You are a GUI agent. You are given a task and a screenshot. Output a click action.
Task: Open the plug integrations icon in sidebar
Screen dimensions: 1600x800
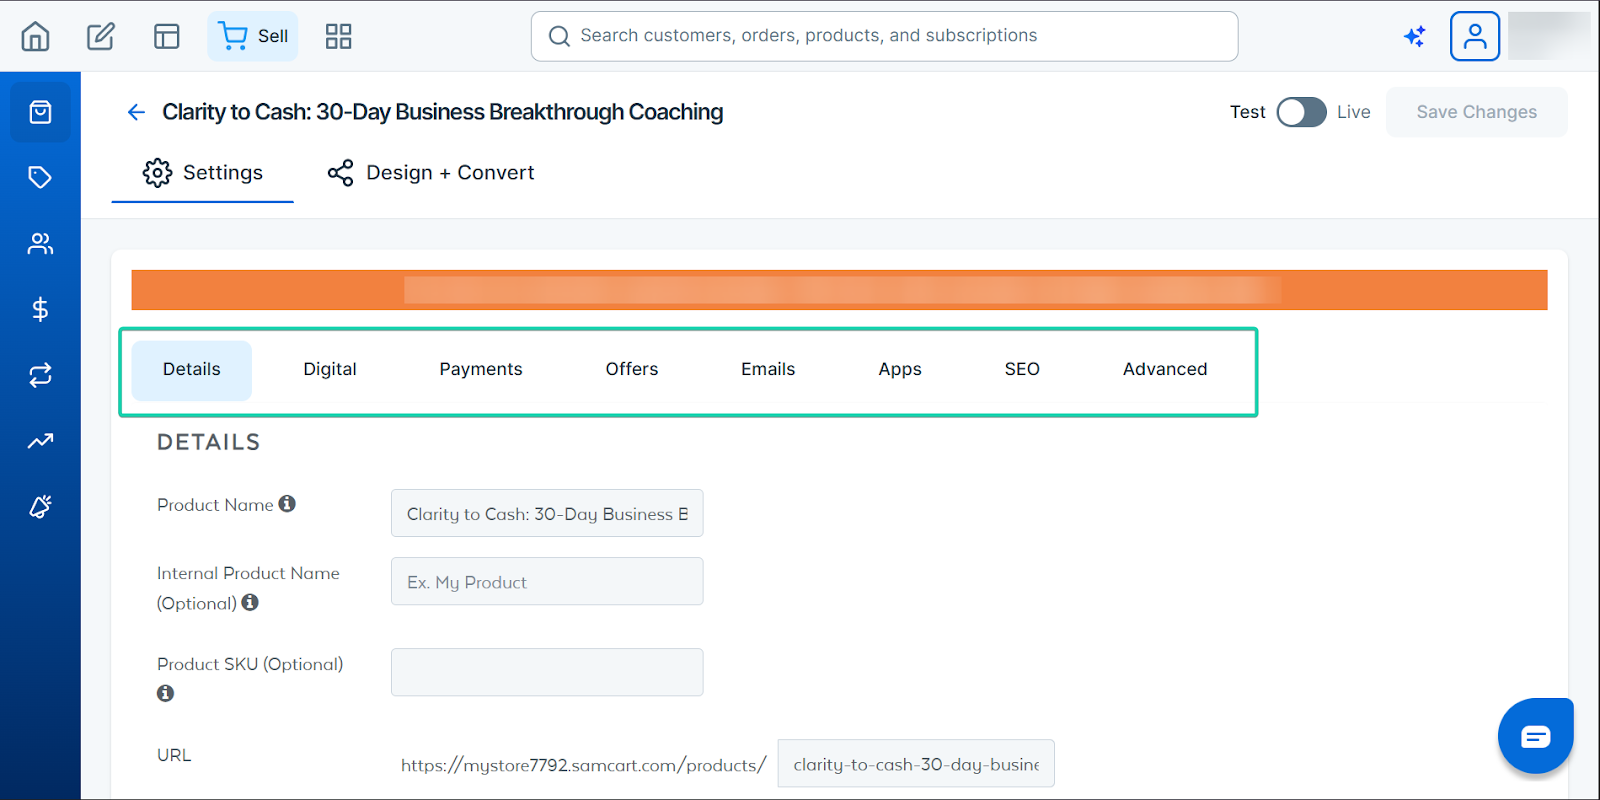click(x=40, y=506)
